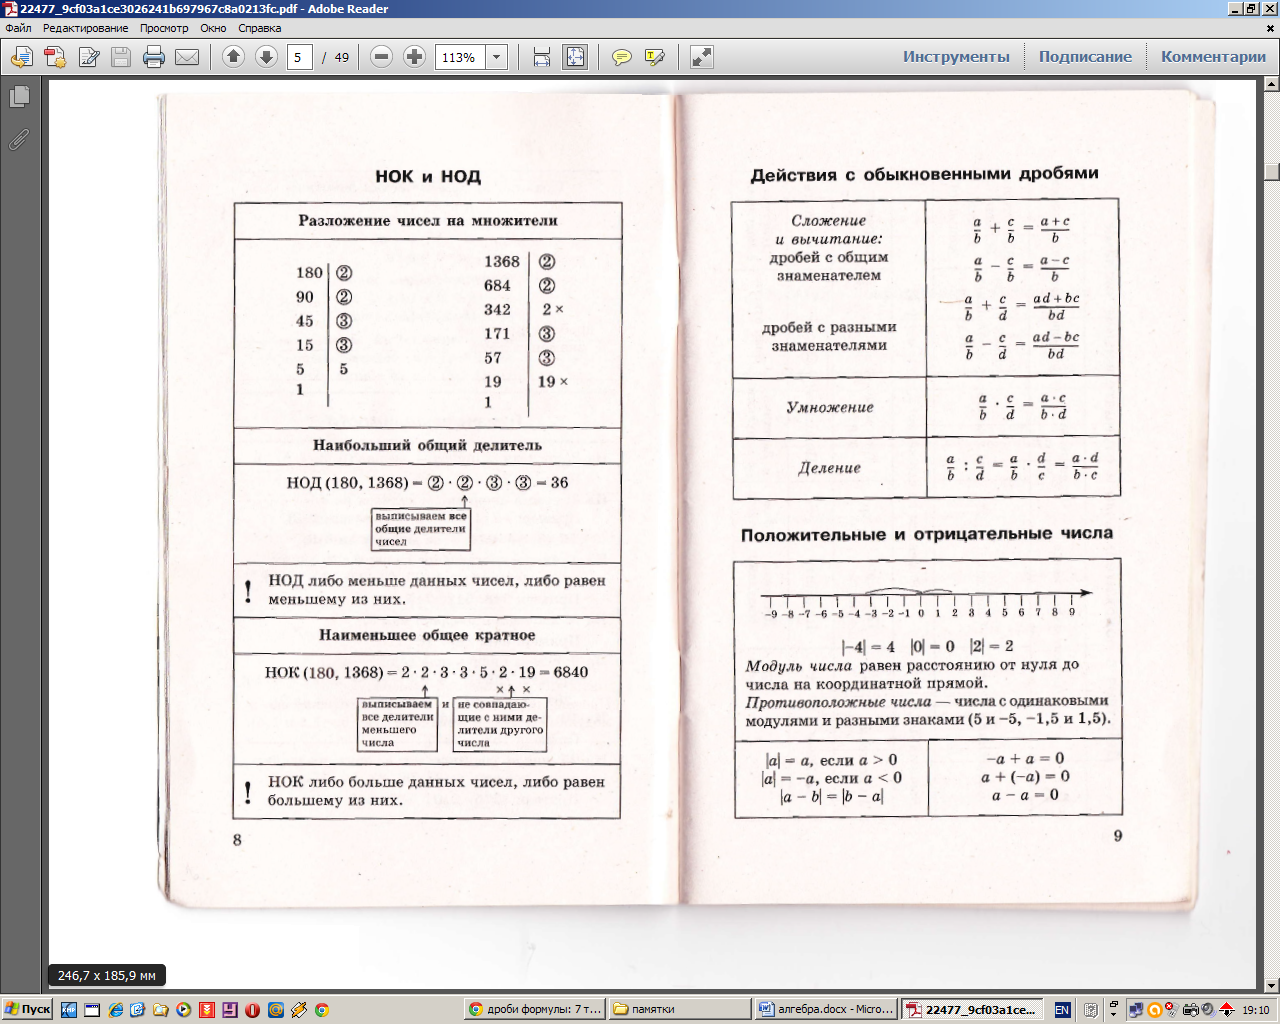The image size is (1280, 1024).
Task: Click the EN language indicator
Action: [1062, 1010]
